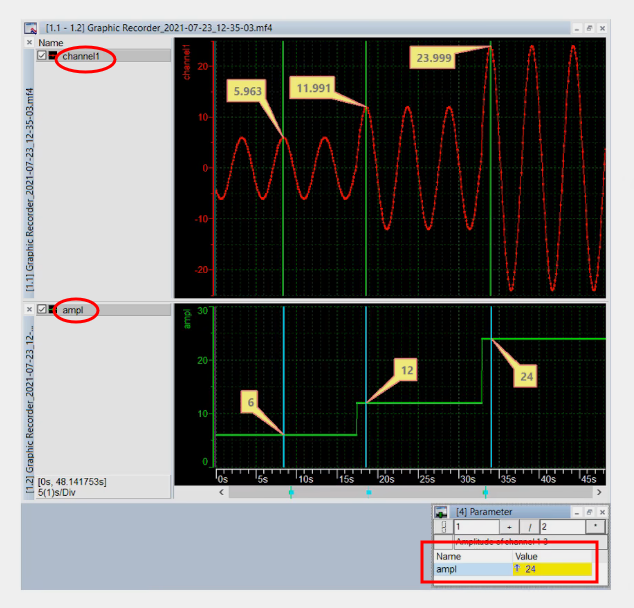Click the ampl-graph label reading 24
Image resolution: width=634 pixels, height=608 pixels.
click(526, 376)
